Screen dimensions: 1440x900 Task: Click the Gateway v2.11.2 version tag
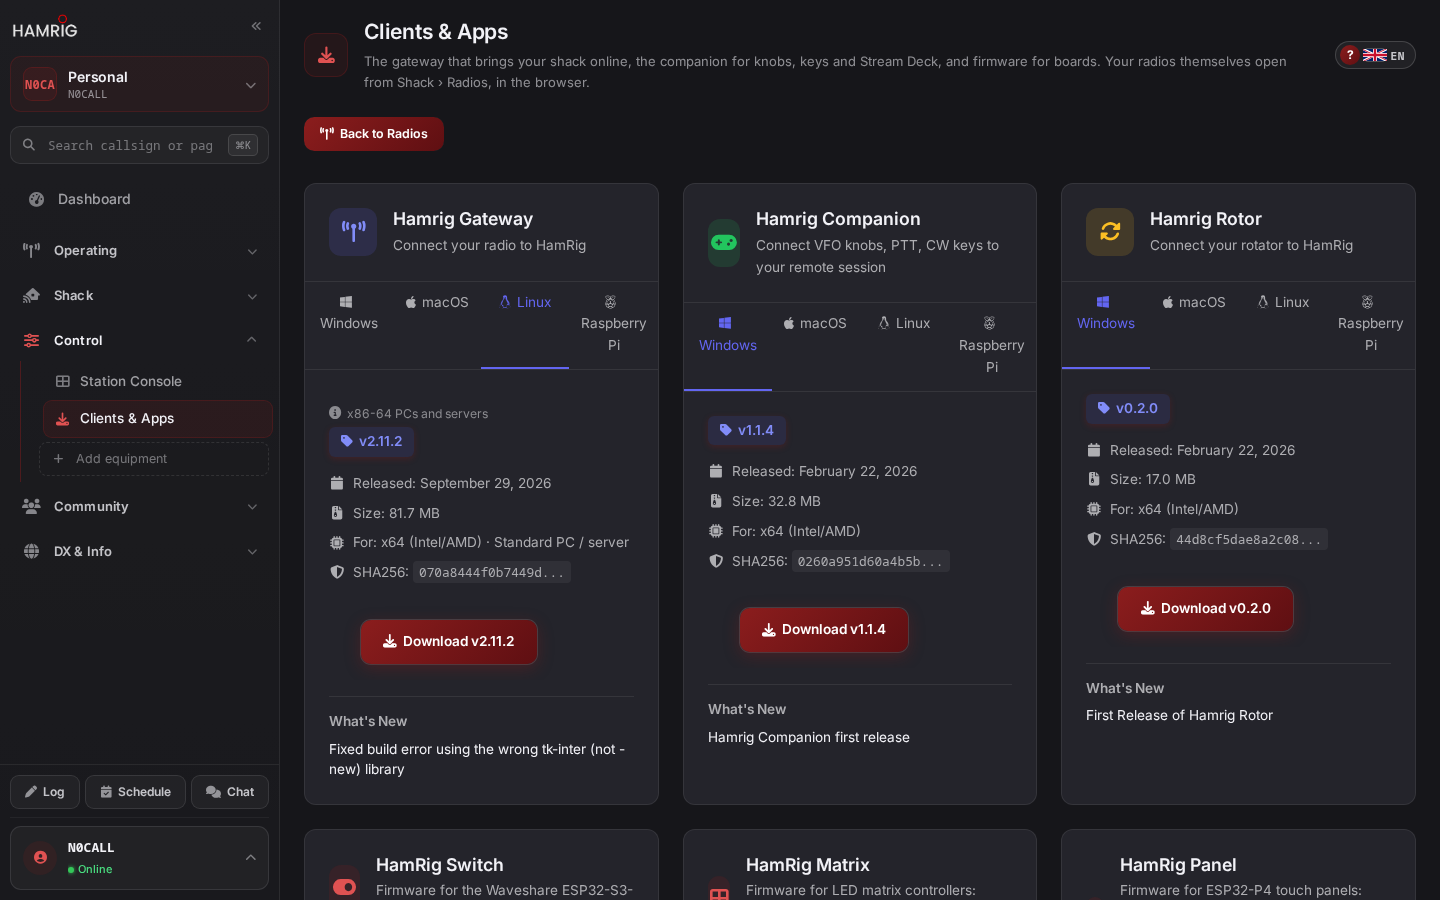point(371,441)
